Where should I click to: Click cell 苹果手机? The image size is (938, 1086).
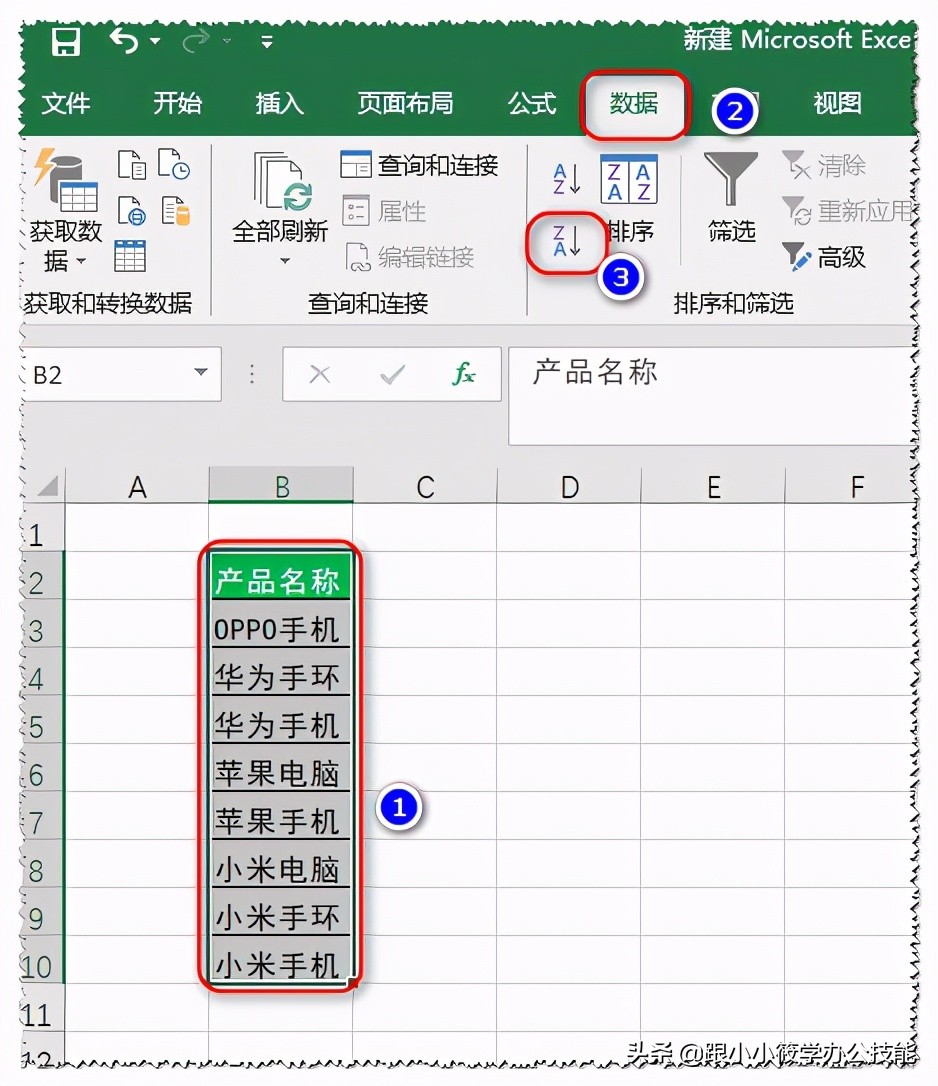pos(281,816)
